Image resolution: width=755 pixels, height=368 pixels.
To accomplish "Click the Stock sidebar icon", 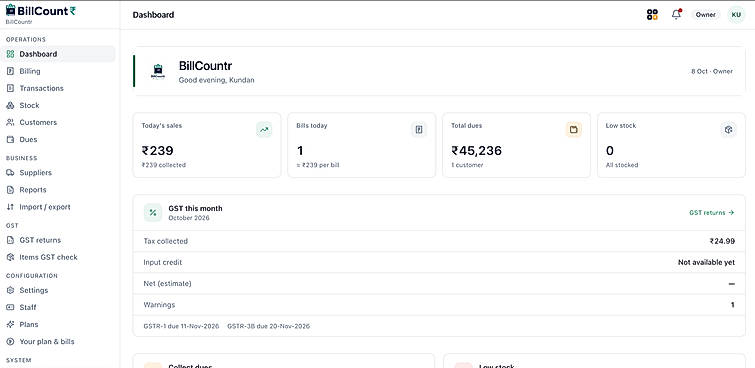I will point(10,105).
